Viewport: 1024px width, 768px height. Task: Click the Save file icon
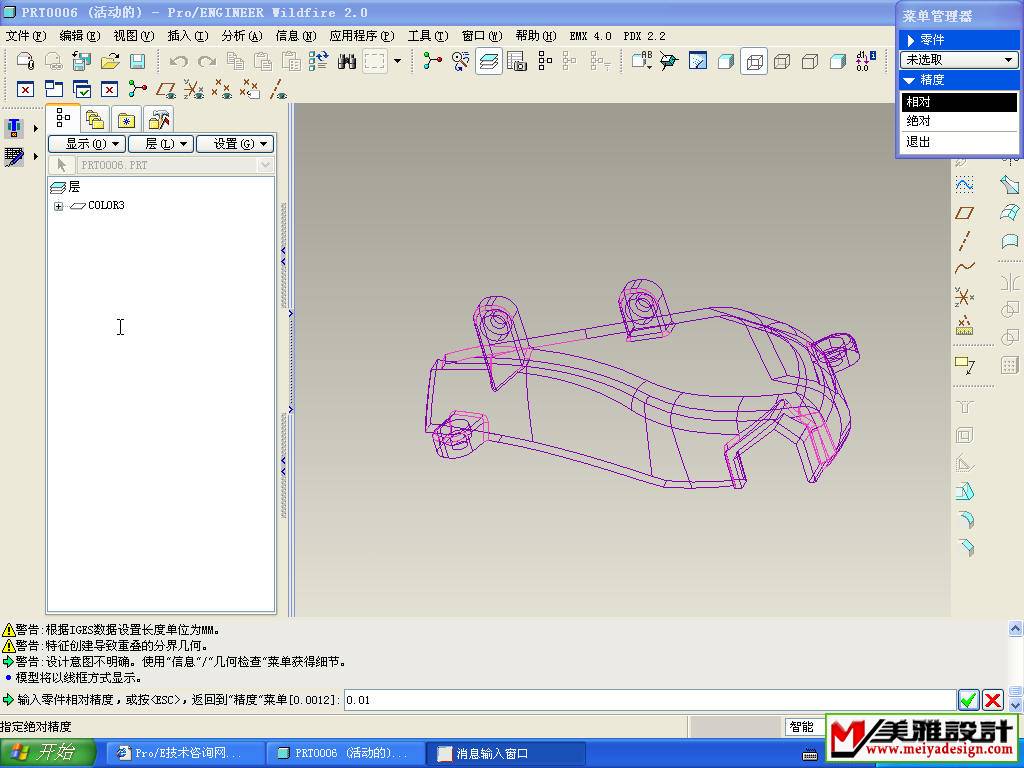click(138, 62)
